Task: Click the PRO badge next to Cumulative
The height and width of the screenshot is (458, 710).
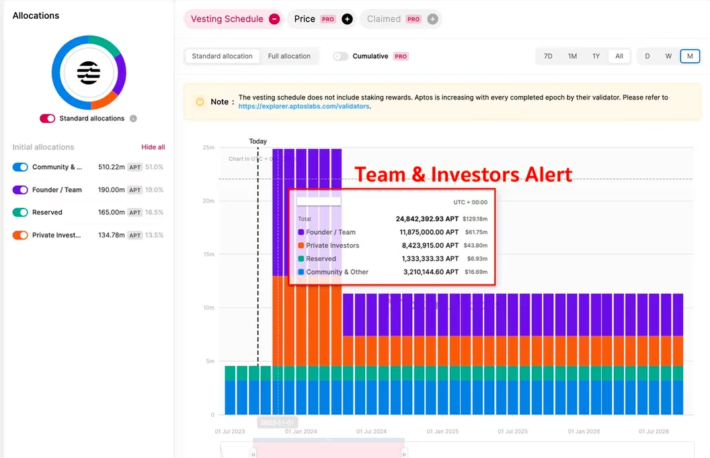Action: click(x=401, y=57)
